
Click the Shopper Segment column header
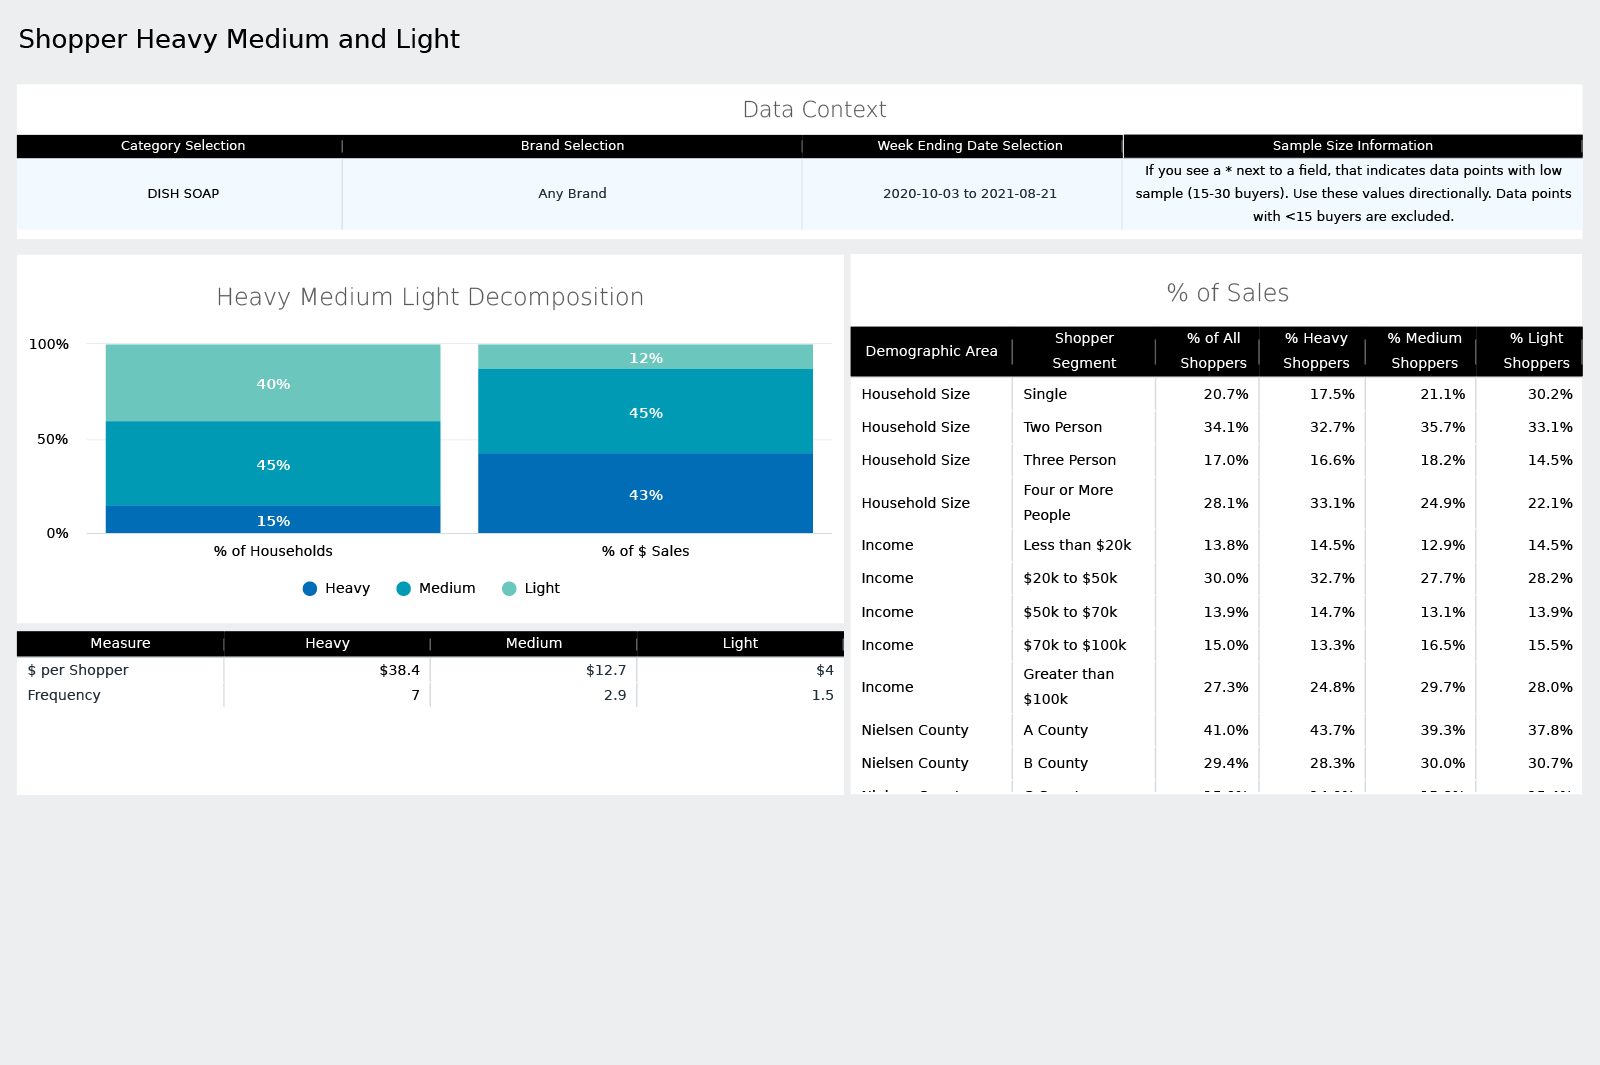[x=1083, y=351]
